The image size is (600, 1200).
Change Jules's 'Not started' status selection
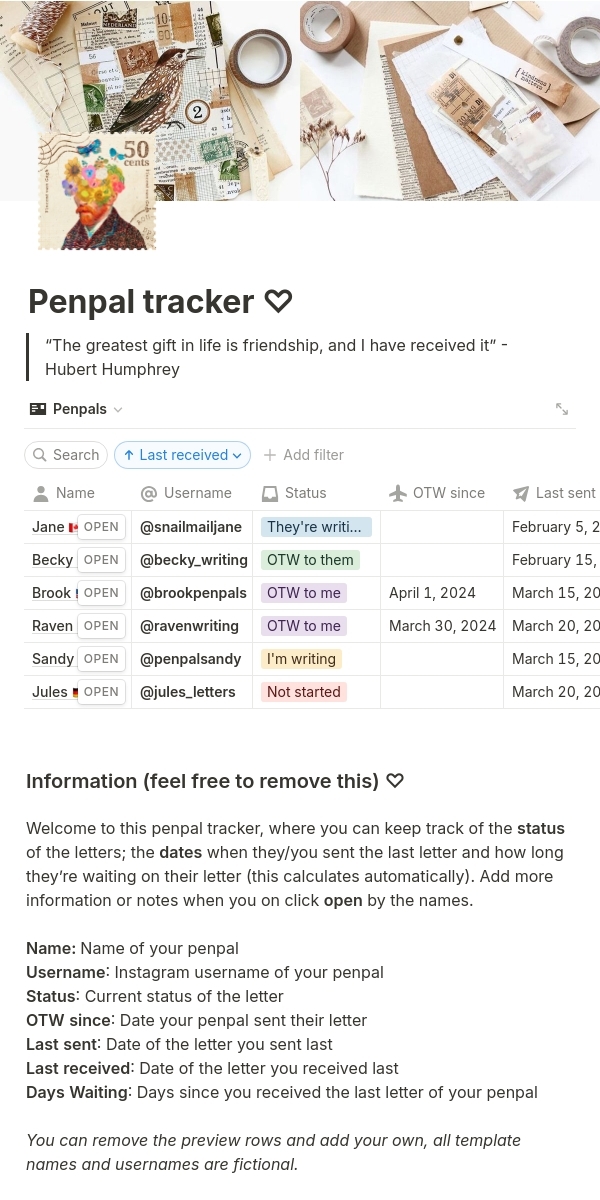point(303,691)
